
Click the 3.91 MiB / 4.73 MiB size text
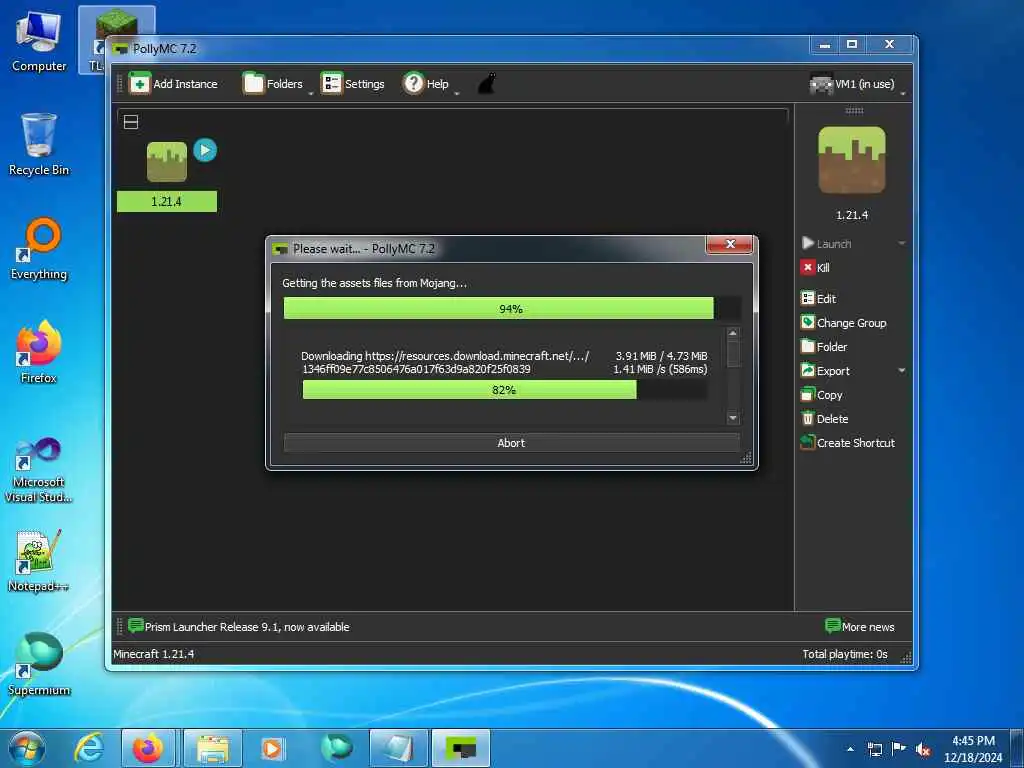[x=662, y=356]
